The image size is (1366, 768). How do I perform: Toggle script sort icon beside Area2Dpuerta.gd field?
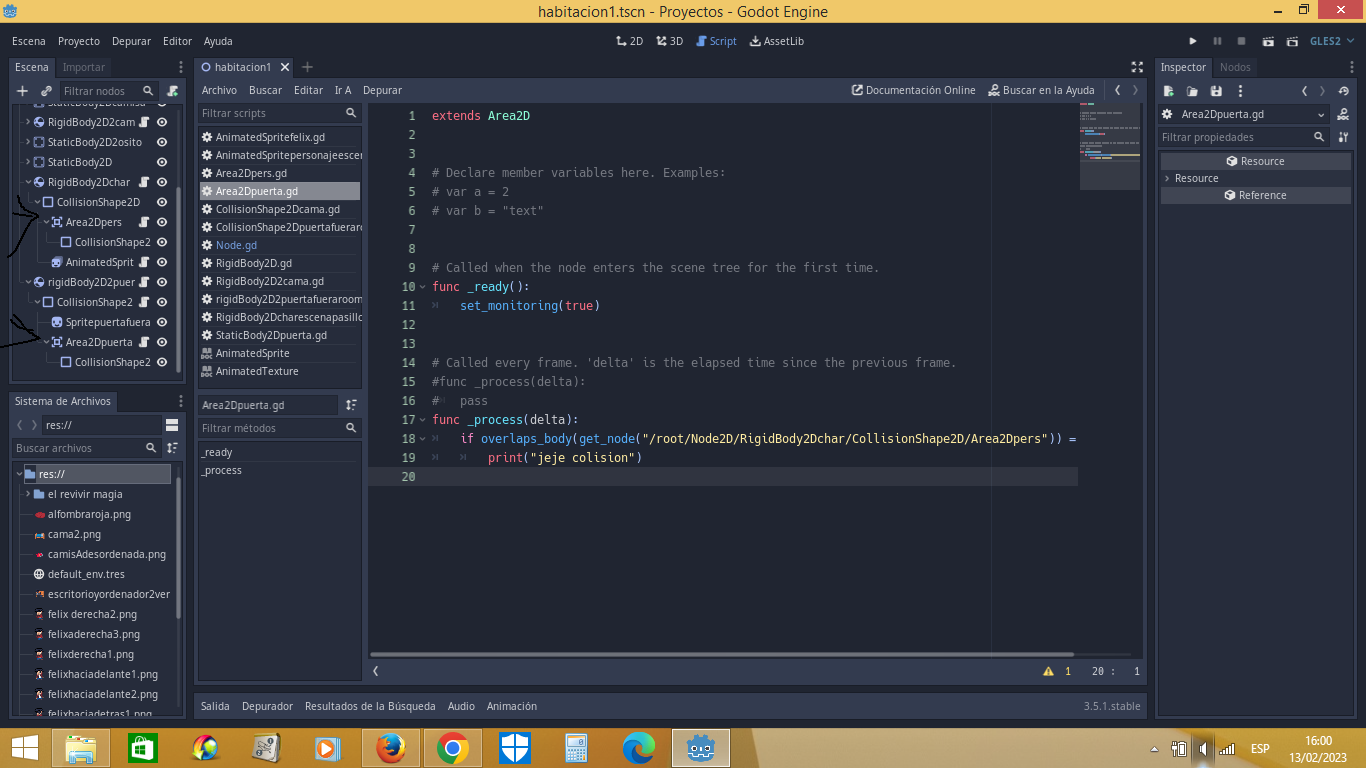351,405
